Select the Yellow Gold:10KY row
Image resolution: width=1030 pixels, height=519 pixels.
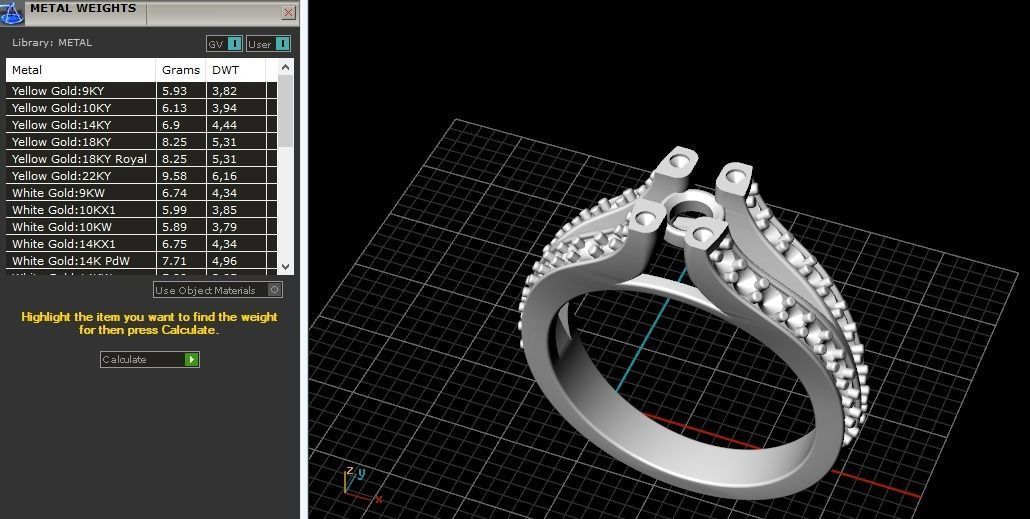point(141,108)
